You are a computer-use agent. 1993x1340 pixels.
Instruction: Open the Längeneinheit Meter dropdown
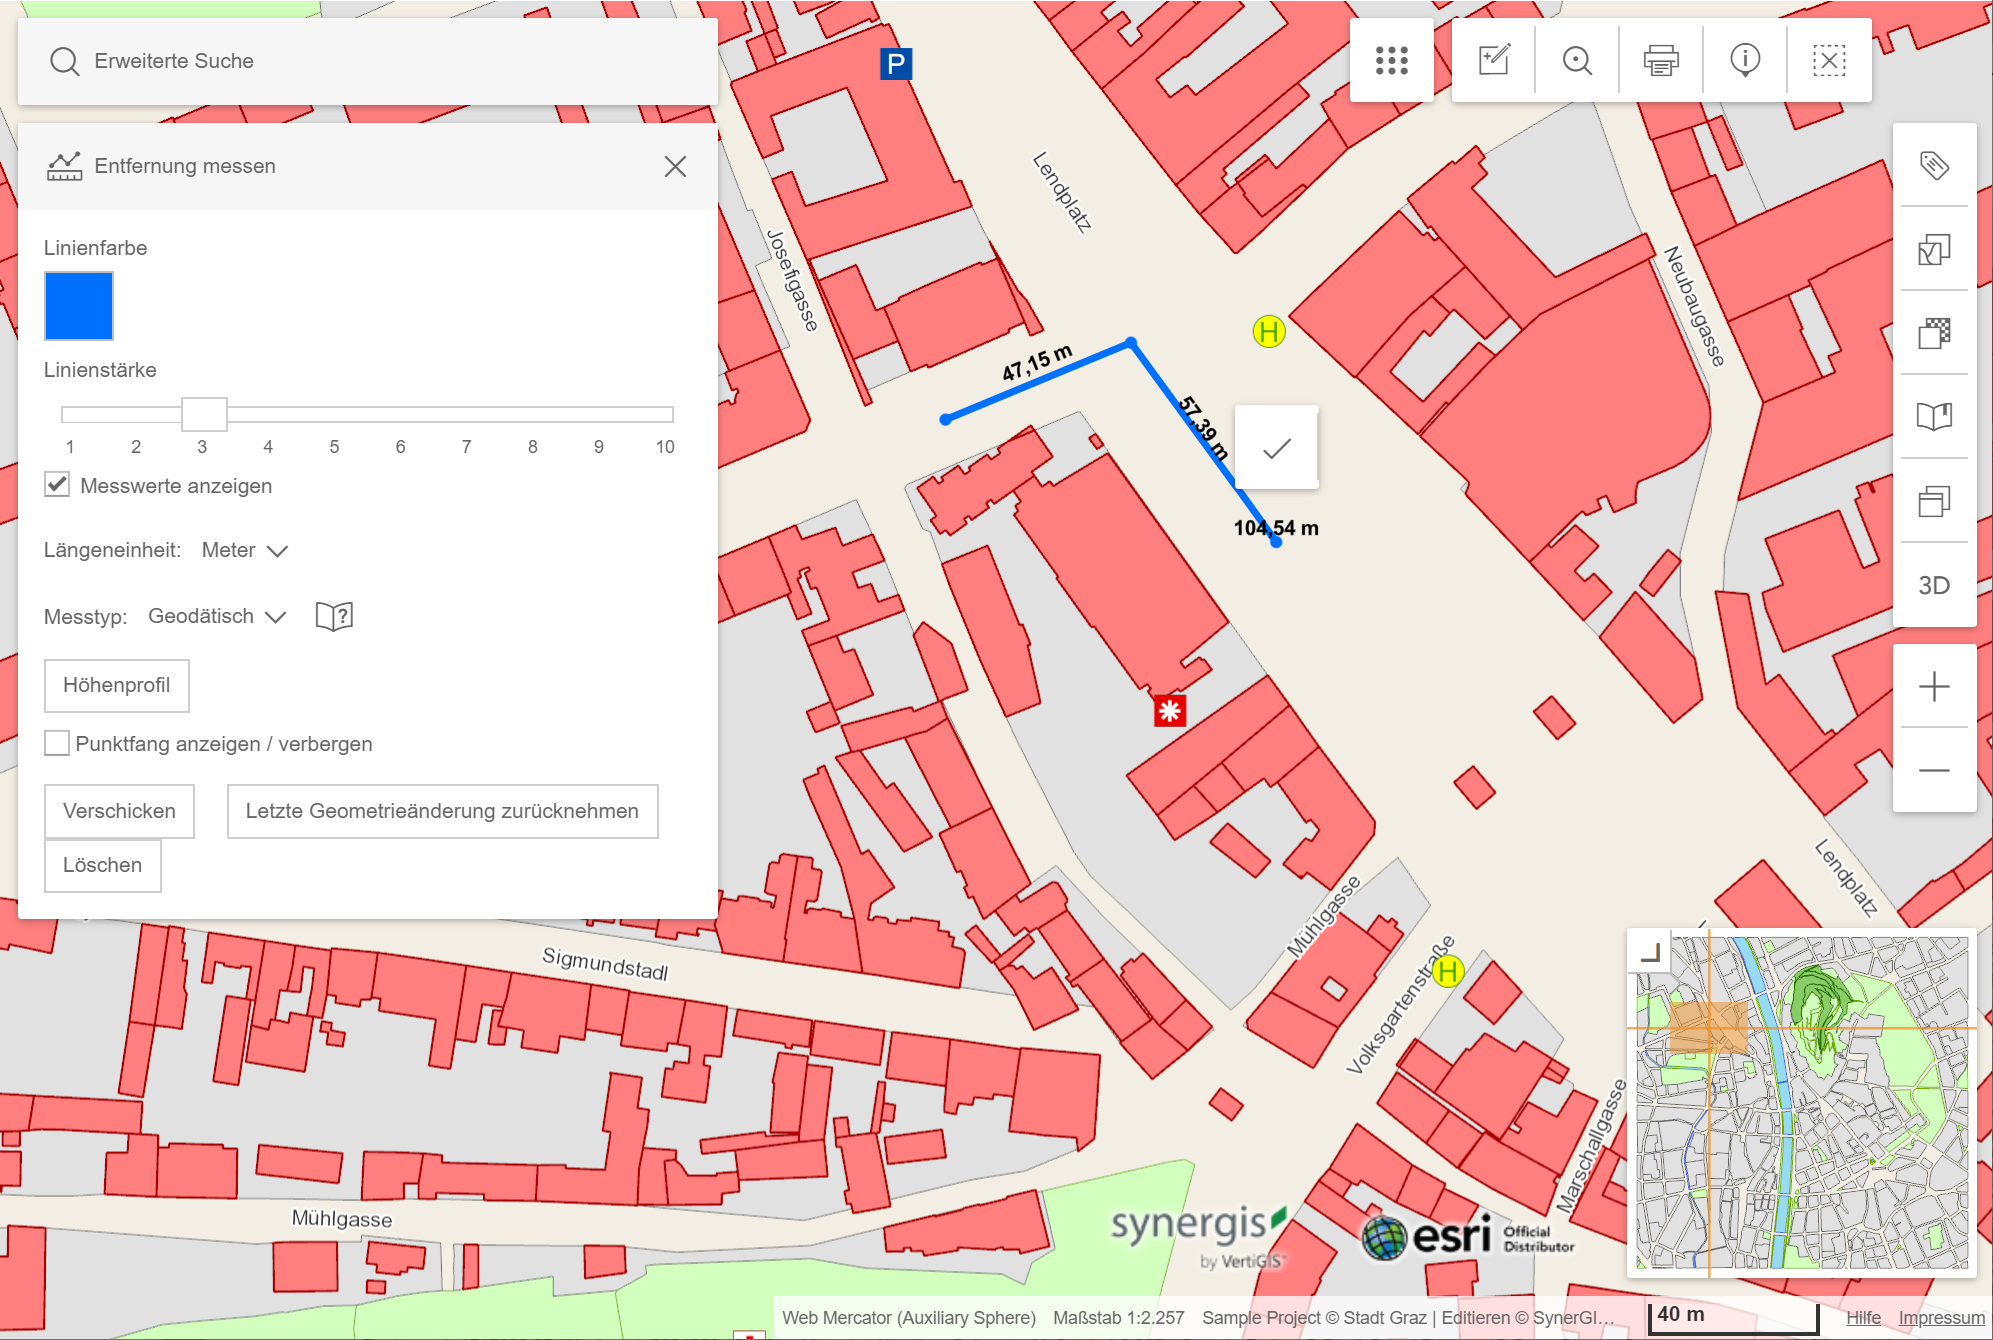tap(244, 550)
